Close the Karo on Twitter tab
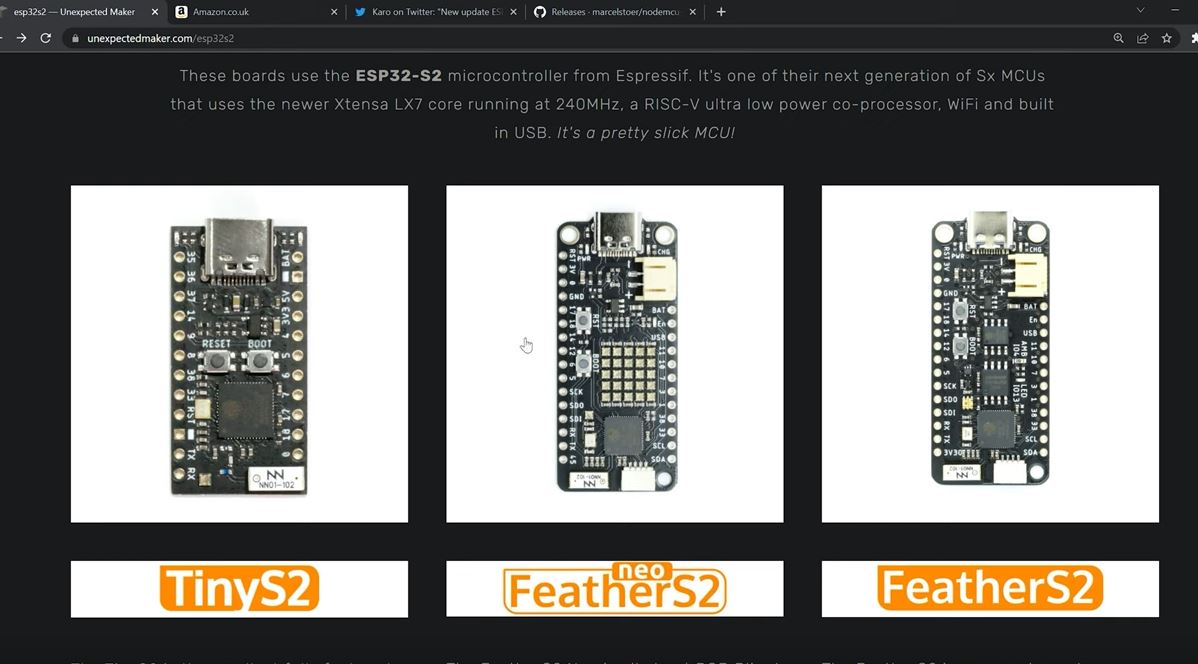This screenshot has height=664, width=1198. [513, 12]
